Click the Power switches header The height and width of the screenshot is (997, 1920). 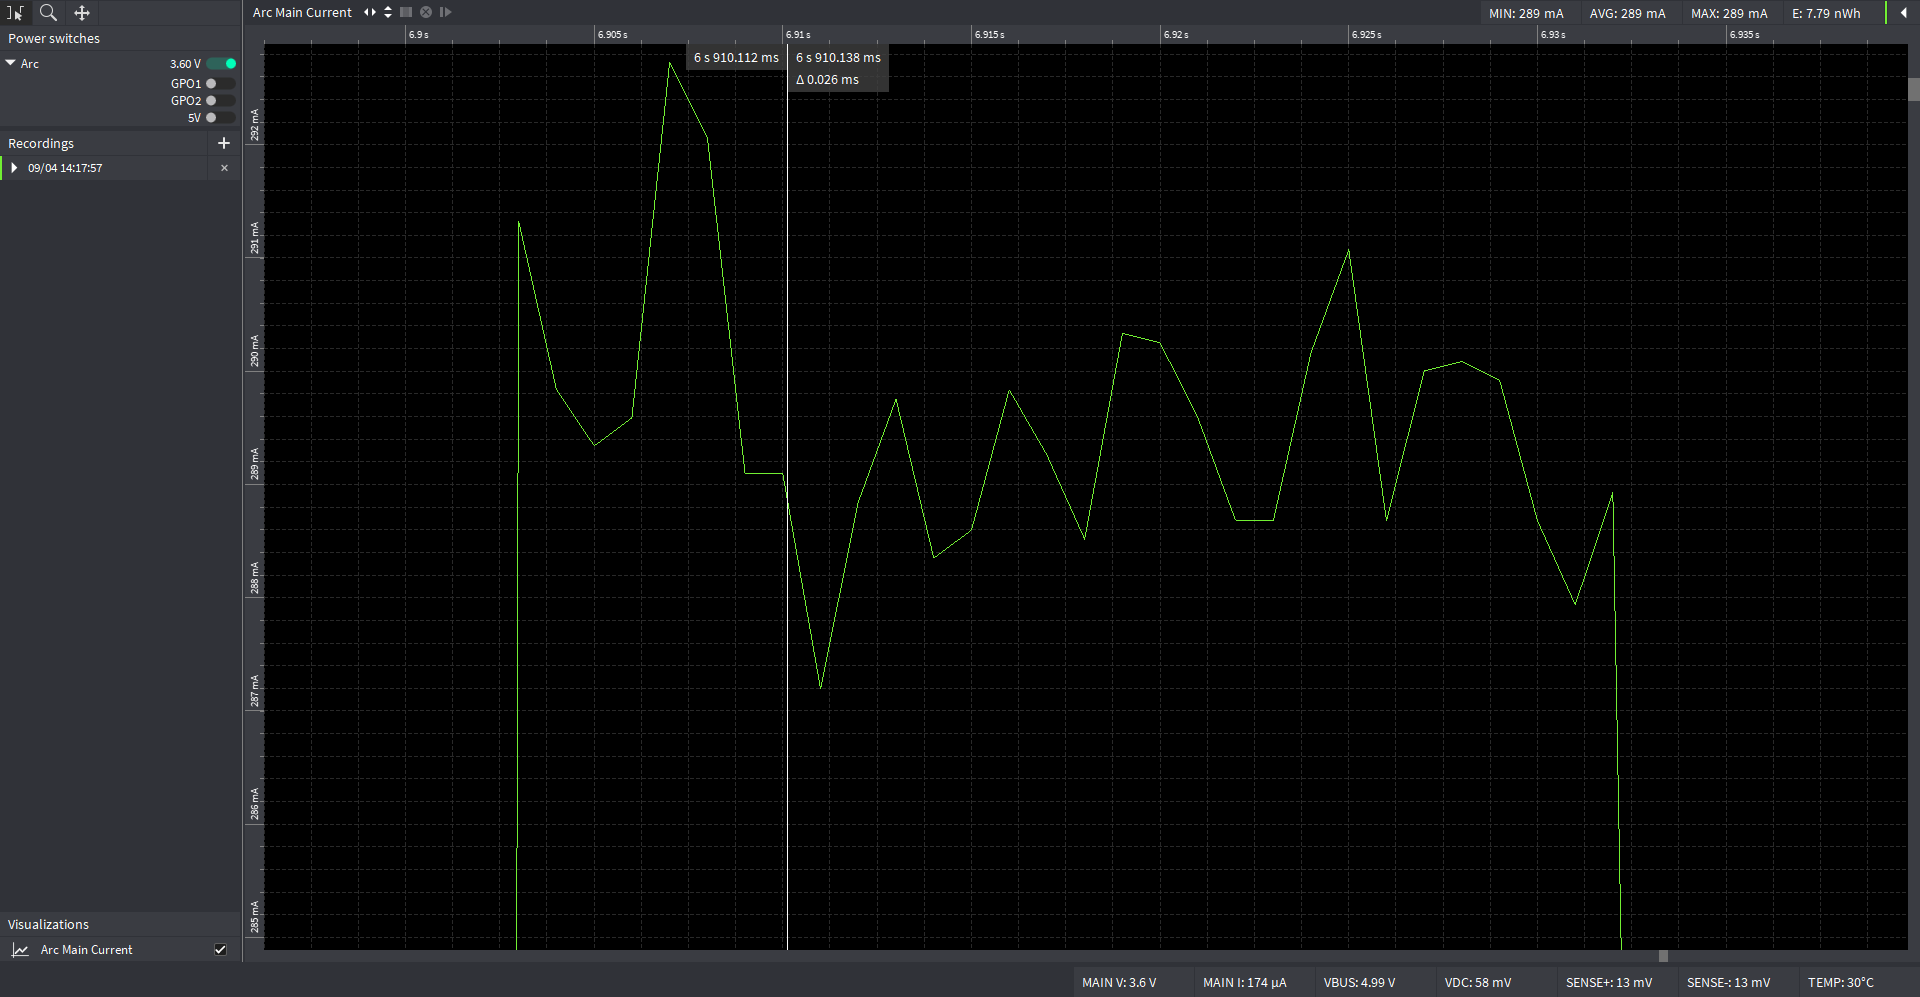coord(54,39)
